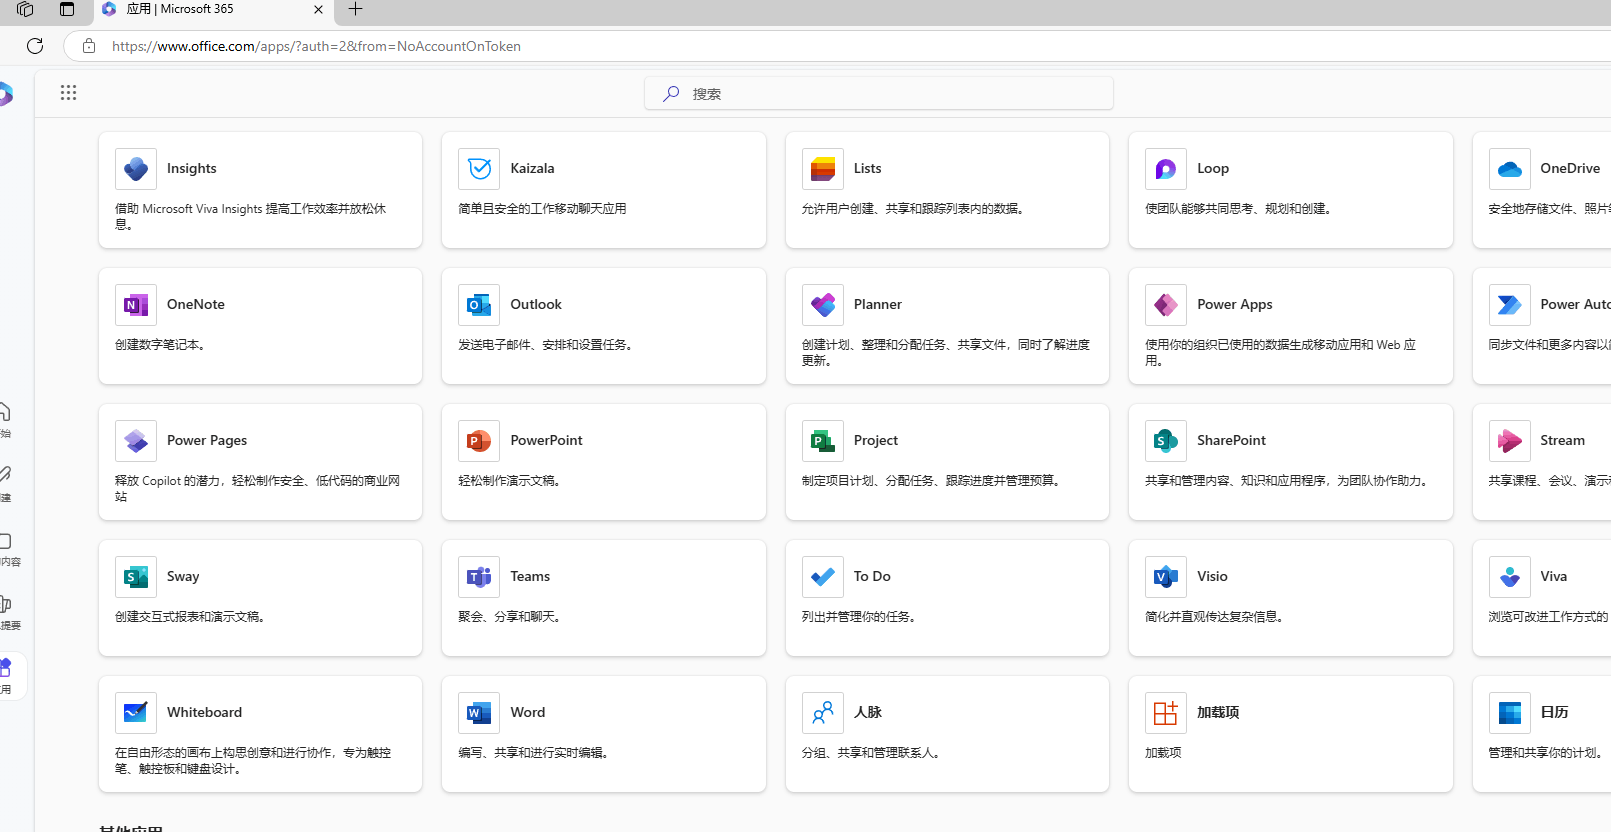Click the Kaizala title link
This screenshot has height=832, width=1611.
[532, 169]
